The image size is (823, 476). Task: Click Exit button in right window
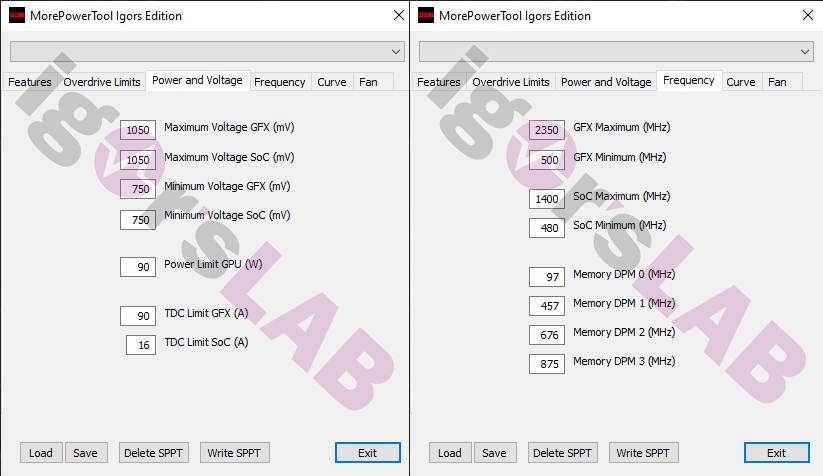(776, 453)
